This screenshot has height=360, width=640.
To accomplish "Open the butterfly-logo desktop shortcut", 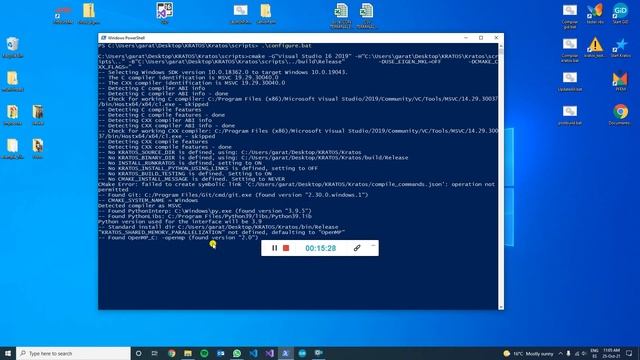I will tap(595, 14).
